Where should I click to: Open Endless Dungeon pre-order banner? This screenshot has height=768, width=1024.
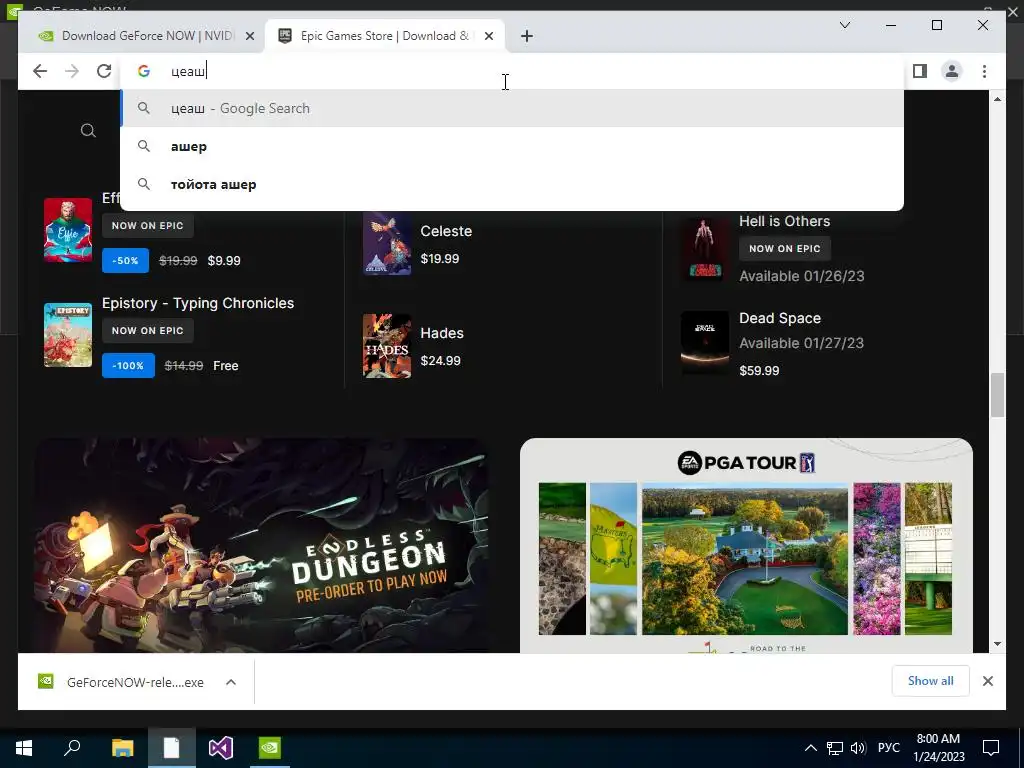261,545
